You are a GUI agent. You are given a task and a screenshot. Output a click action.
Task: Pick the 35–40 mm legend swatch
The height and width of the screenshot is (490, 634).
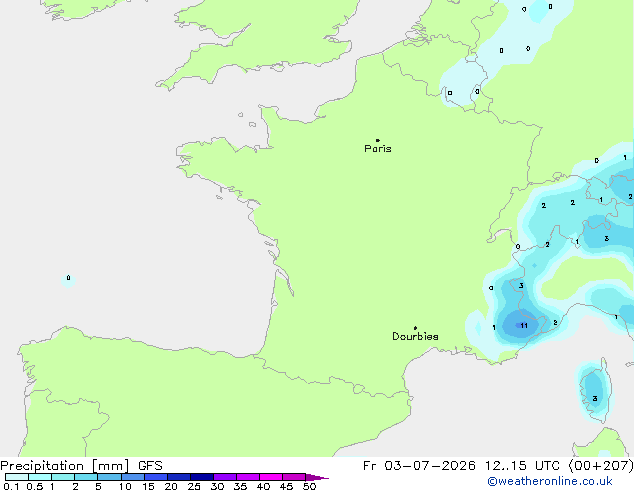(x=248, y=477)
